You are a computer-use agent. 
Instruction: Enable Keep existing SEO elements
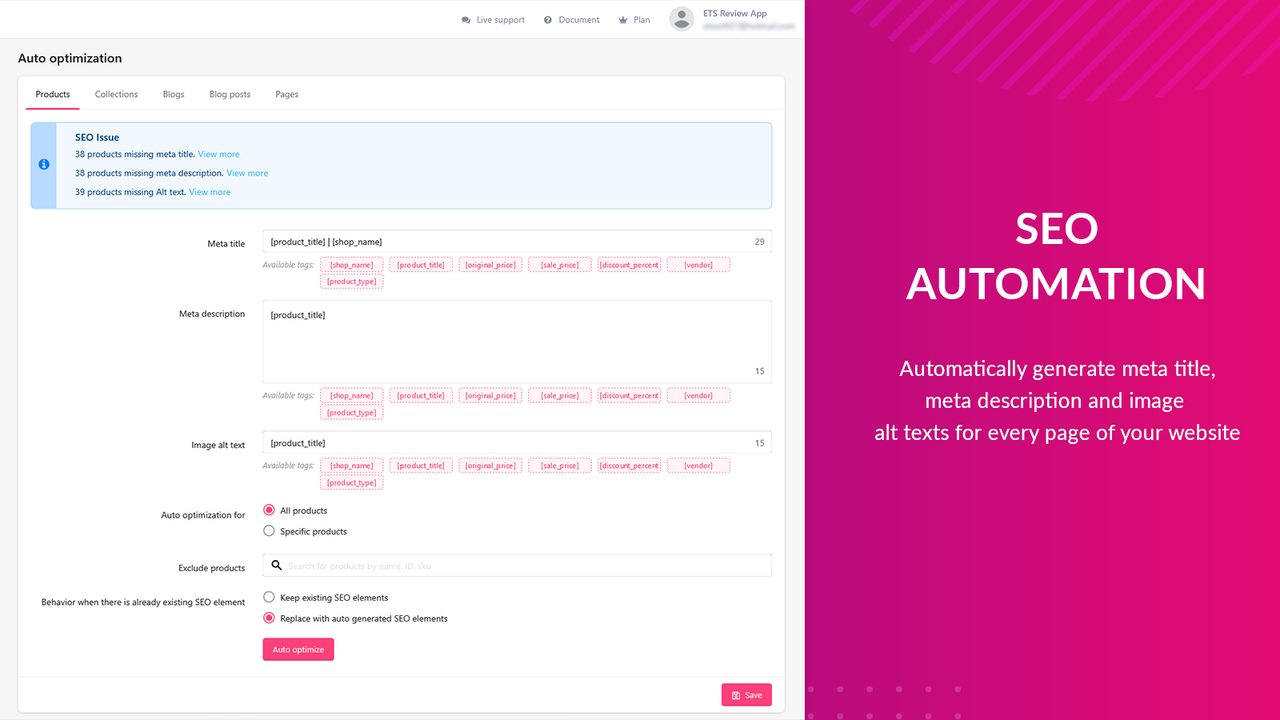pyautogui.click(x=268, y=596)
